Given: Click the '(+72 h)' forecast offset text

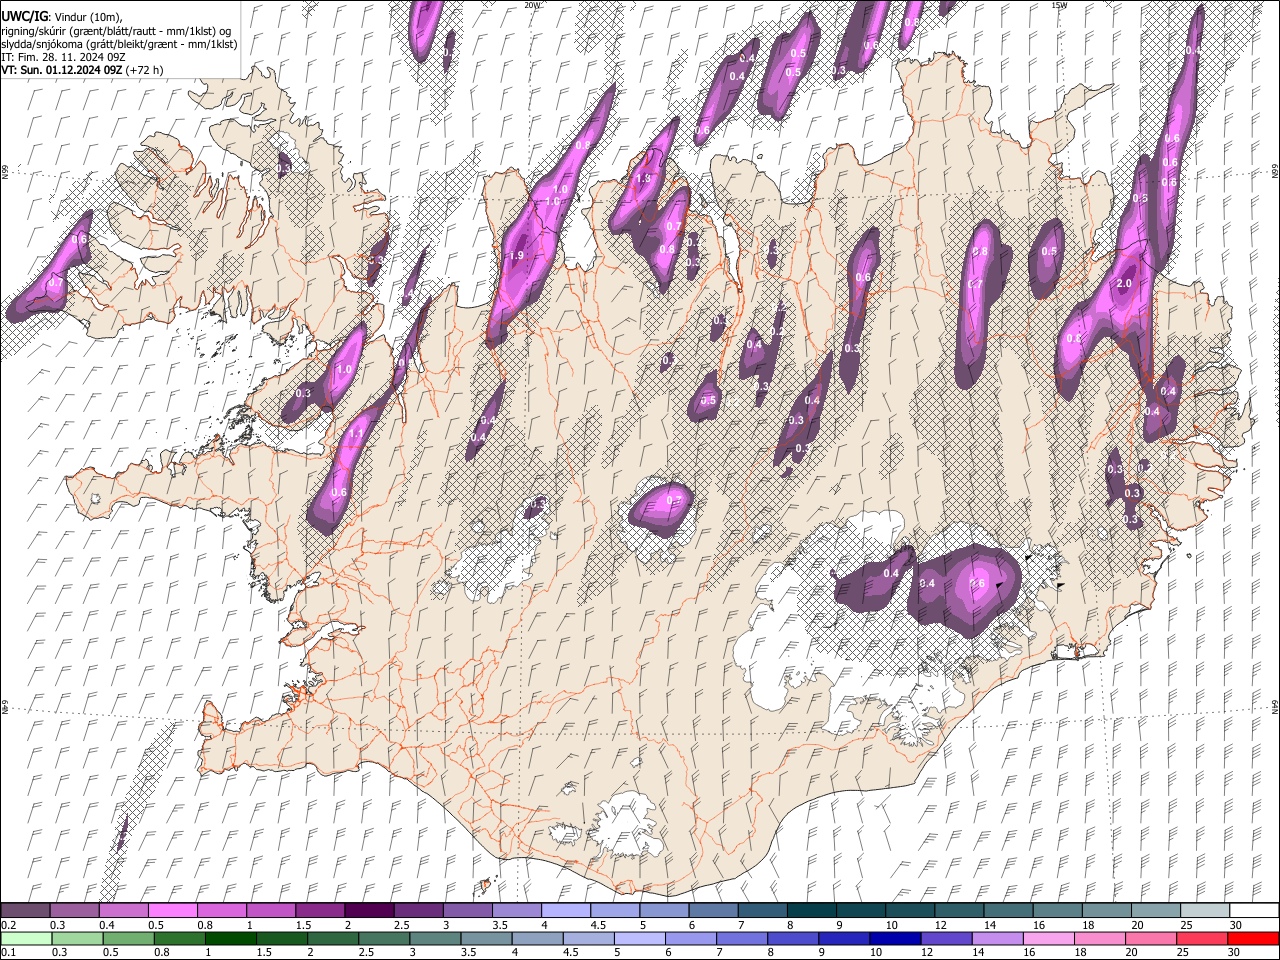Looking at the screenshot, I should (144, 70).
